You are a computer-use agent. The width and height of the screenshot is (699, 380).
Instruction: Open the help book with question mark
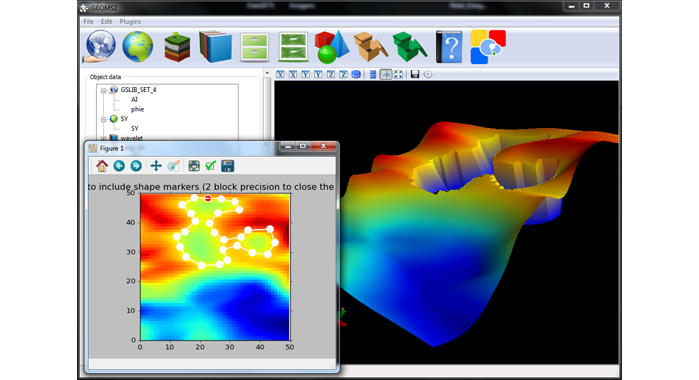coord(449,46)
